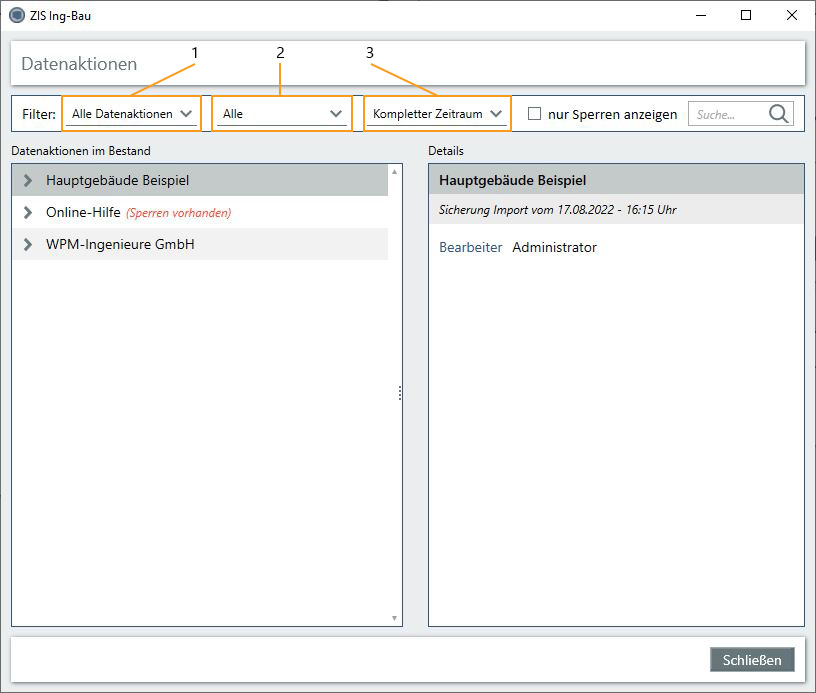Open the 'Alle Datenaktionen' filter dropdown
This screenshot has width=816, height=693.
[132, 114]
